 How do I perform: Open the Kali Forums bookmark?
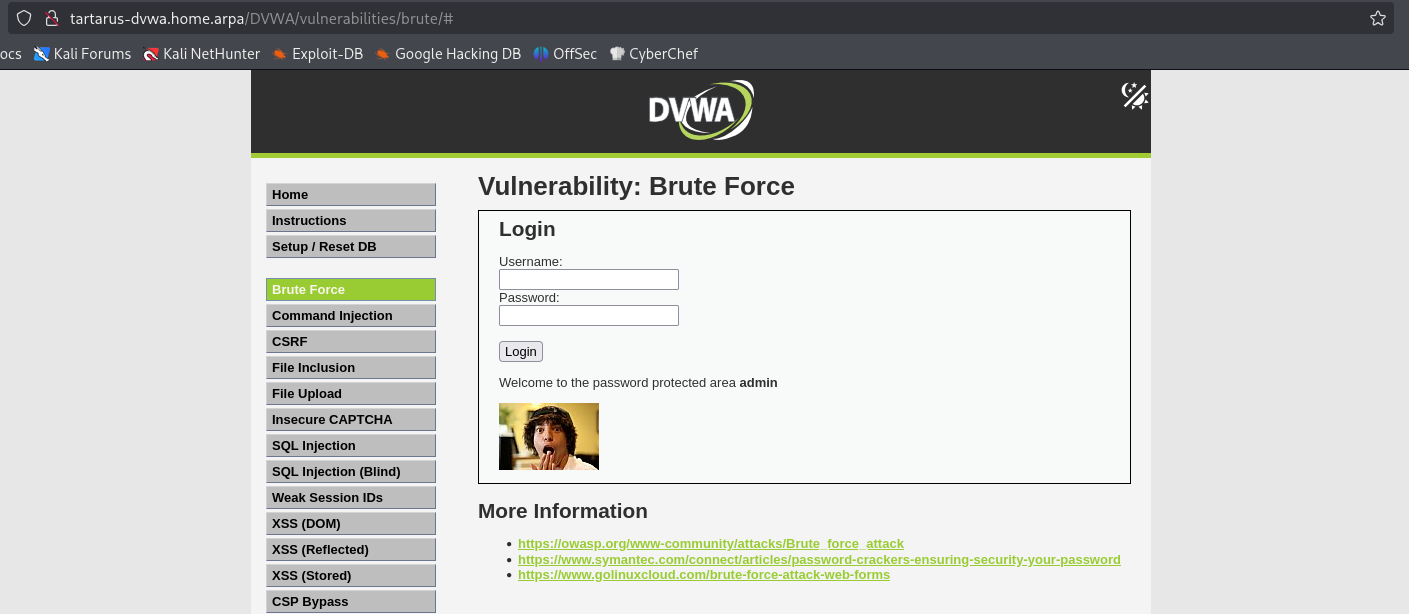pyautogui.click(x=82, y=54)
